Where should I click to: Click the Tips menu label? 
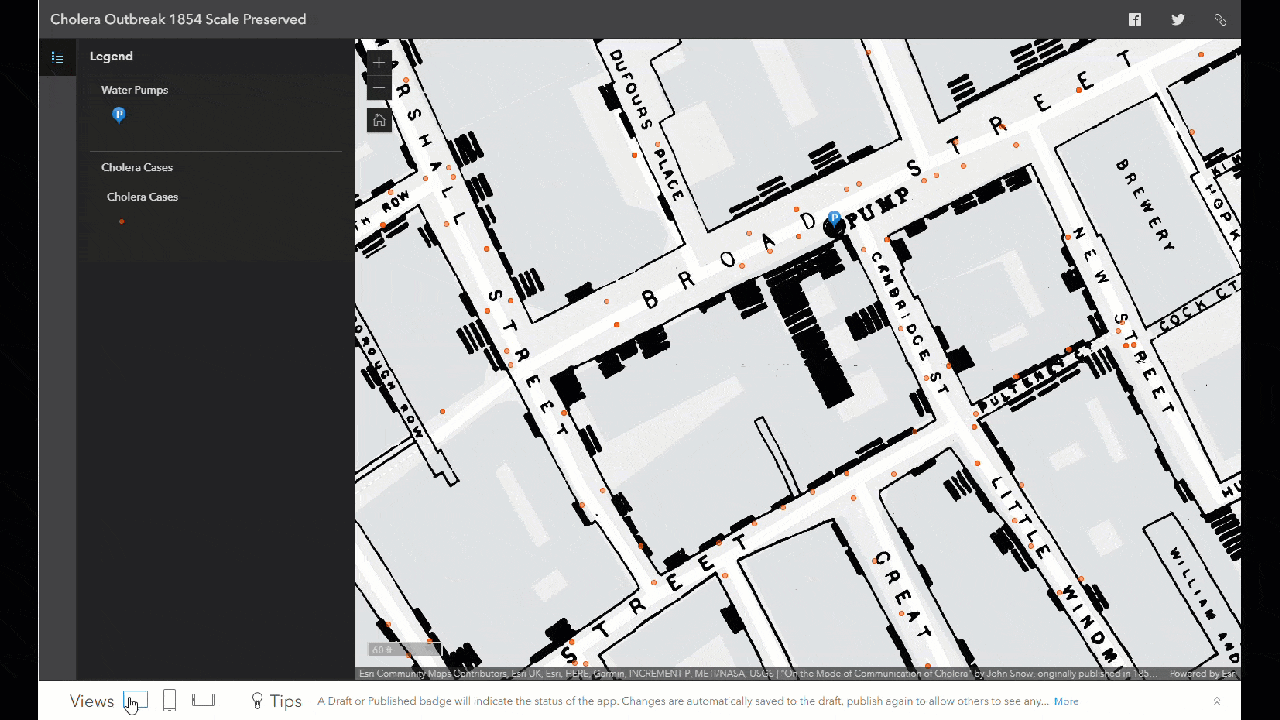(285, 701)
